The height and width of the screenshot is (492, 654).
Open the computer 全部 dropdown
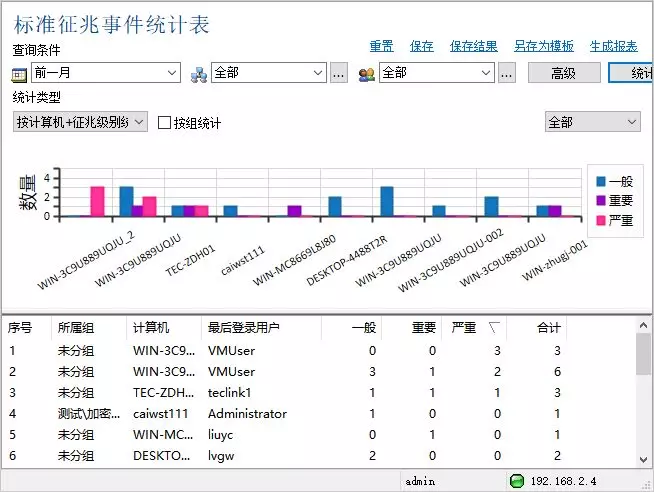[x=269, y=73]
